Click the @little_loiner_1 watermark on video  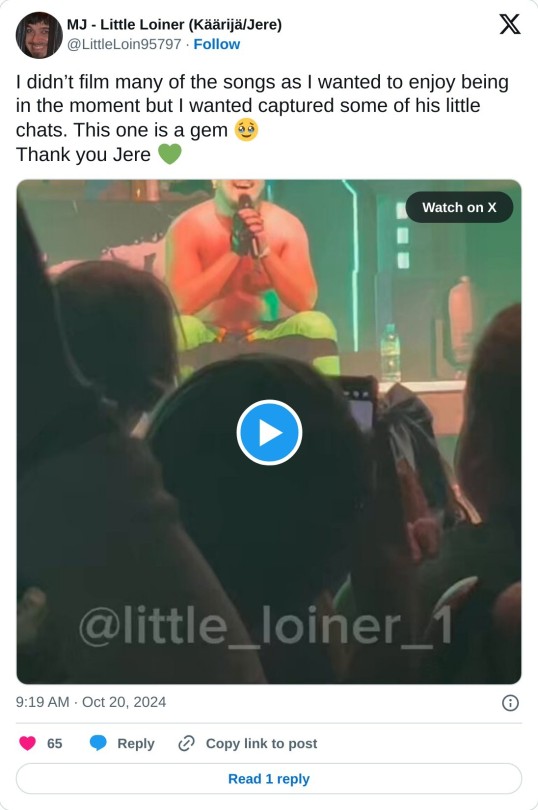tap(266, 627)
